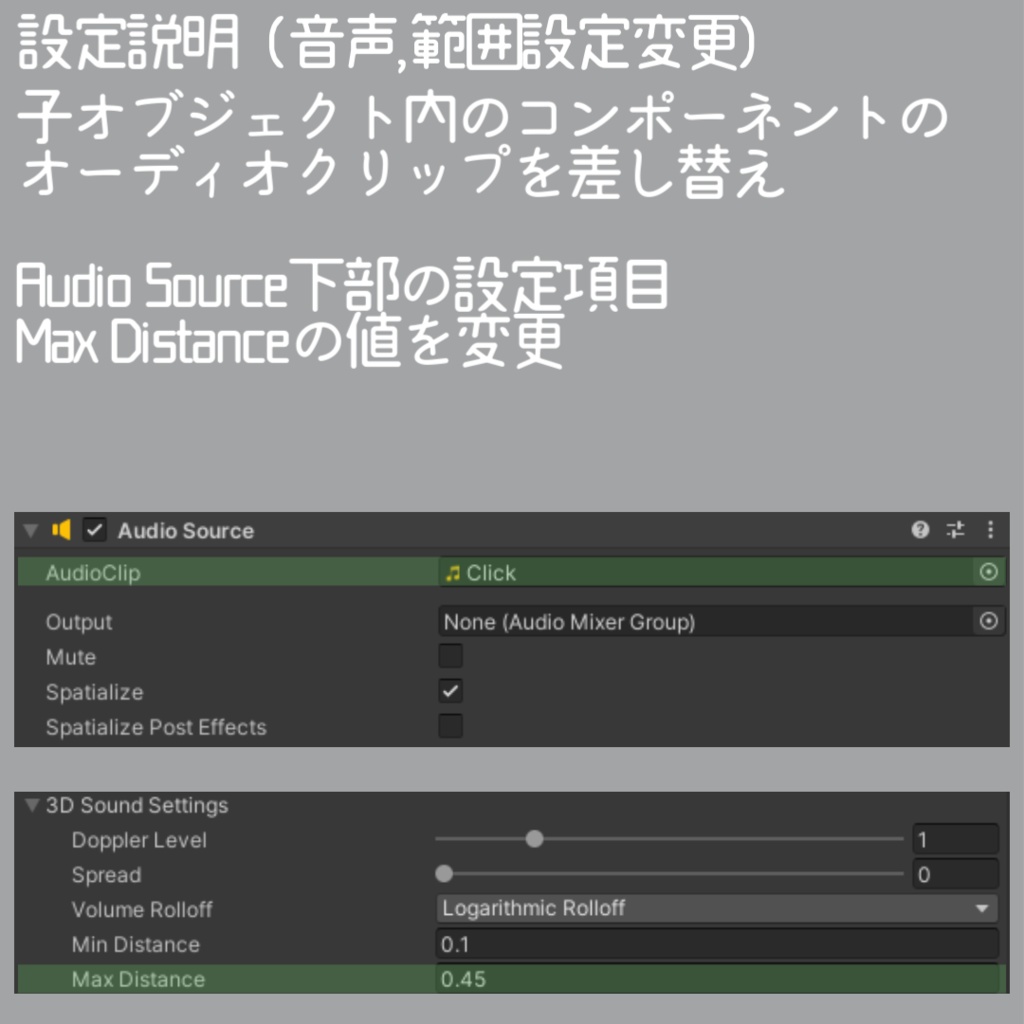Viewport: 1024px width, 1024px height.
Task: Open the Audio Source help documentation icon
Action: pos(919,531)
